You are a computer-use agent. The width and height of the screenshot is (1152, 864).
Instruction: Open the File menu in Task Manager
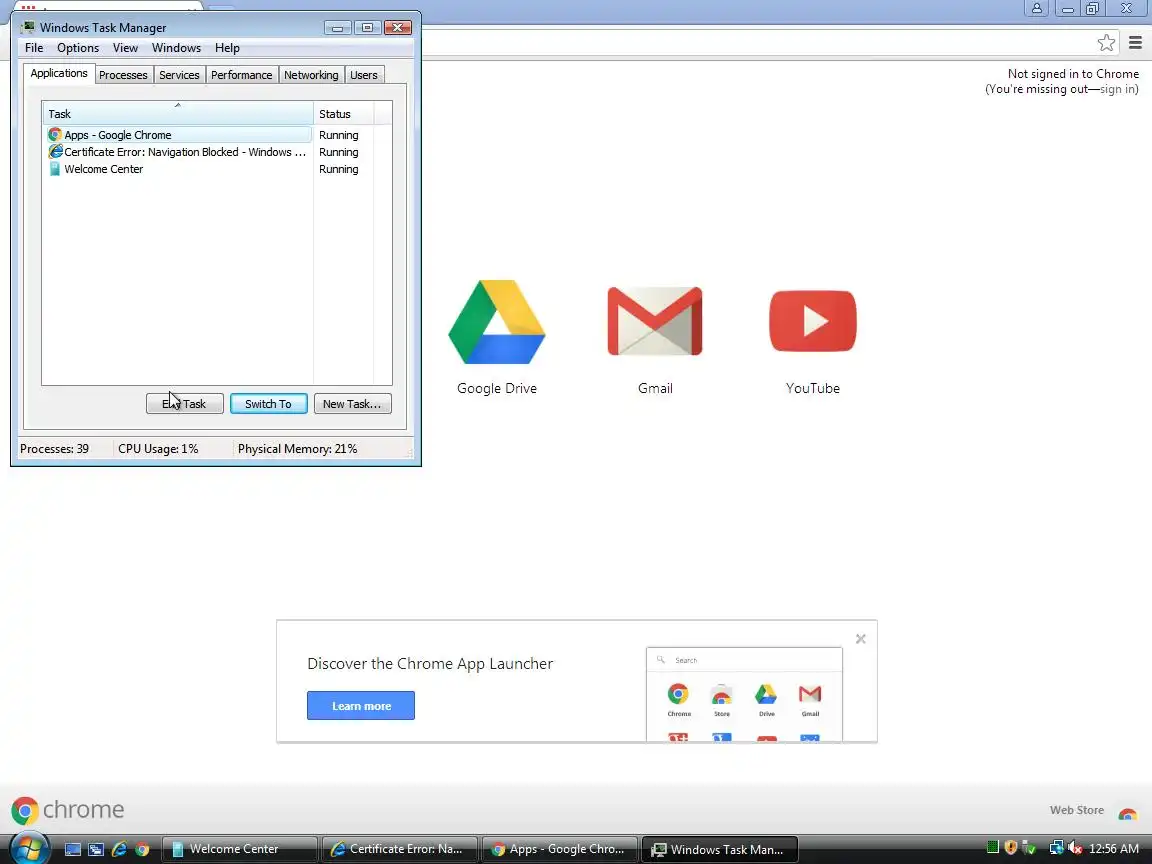pos(34,48)
